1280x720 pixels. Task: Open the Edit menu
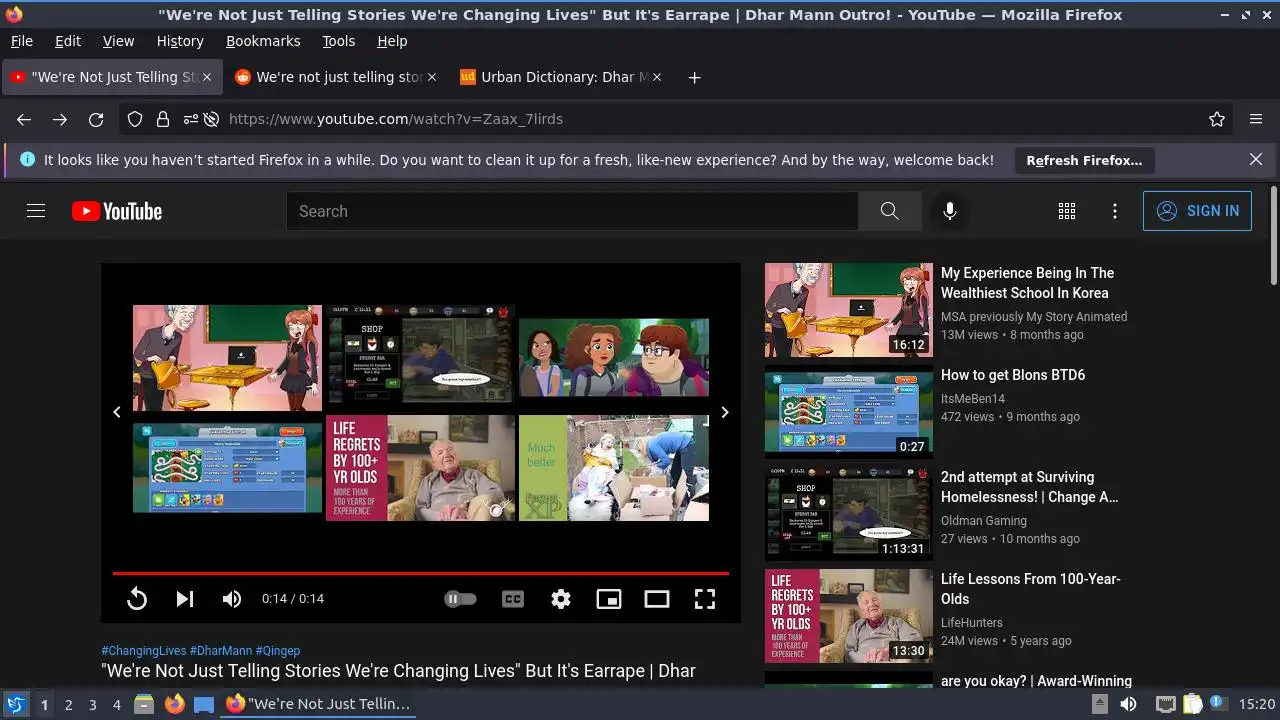(x=68, y=41)
